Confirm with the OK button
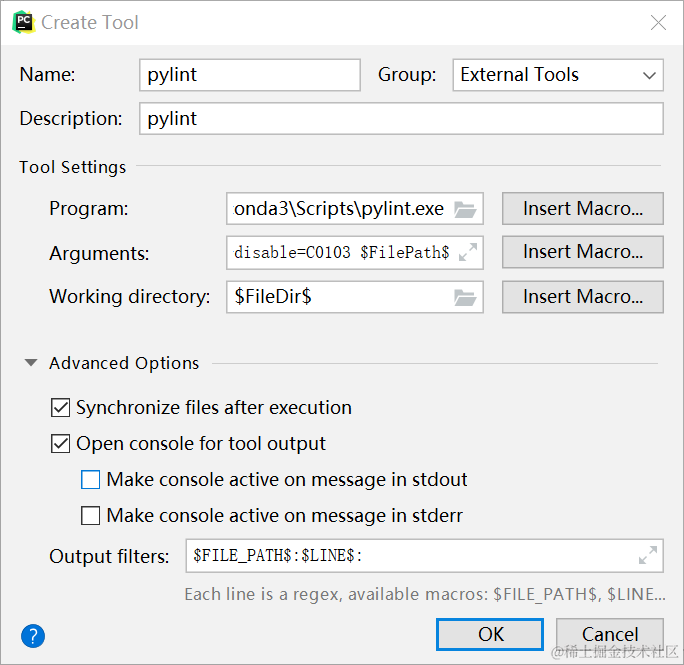The height and width of the screenshot is (665, 684). click(x=489, y=634)
